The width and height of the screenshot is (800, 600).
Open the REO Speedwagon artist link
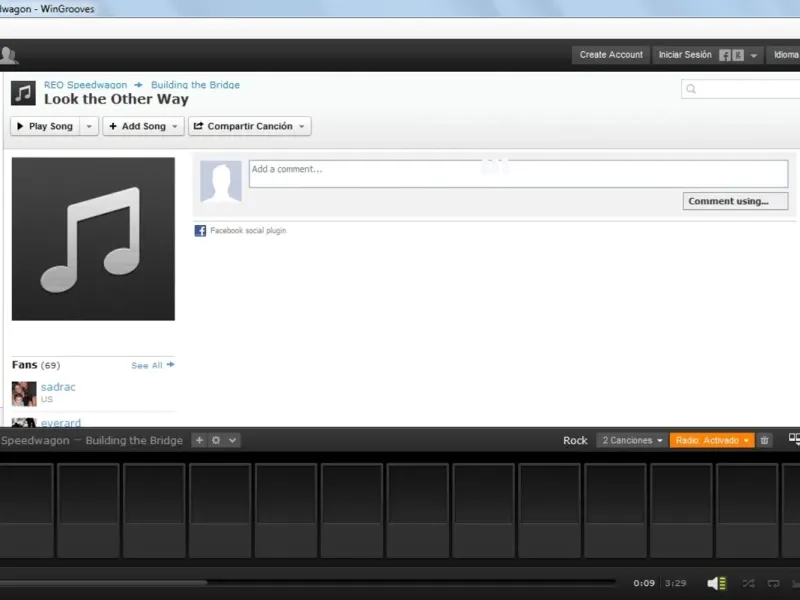(85, 85)
